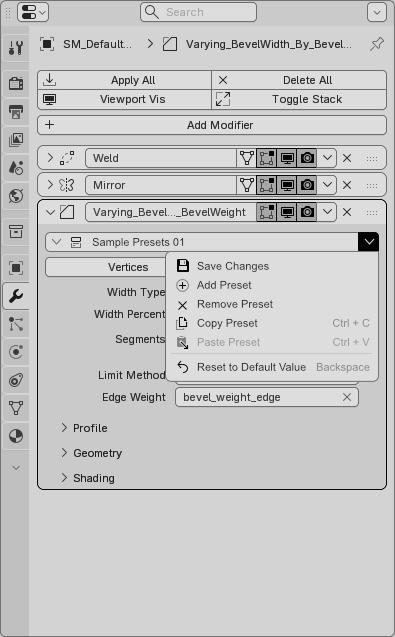
Task: Open the header options dropdown
Action: (377, 12)
